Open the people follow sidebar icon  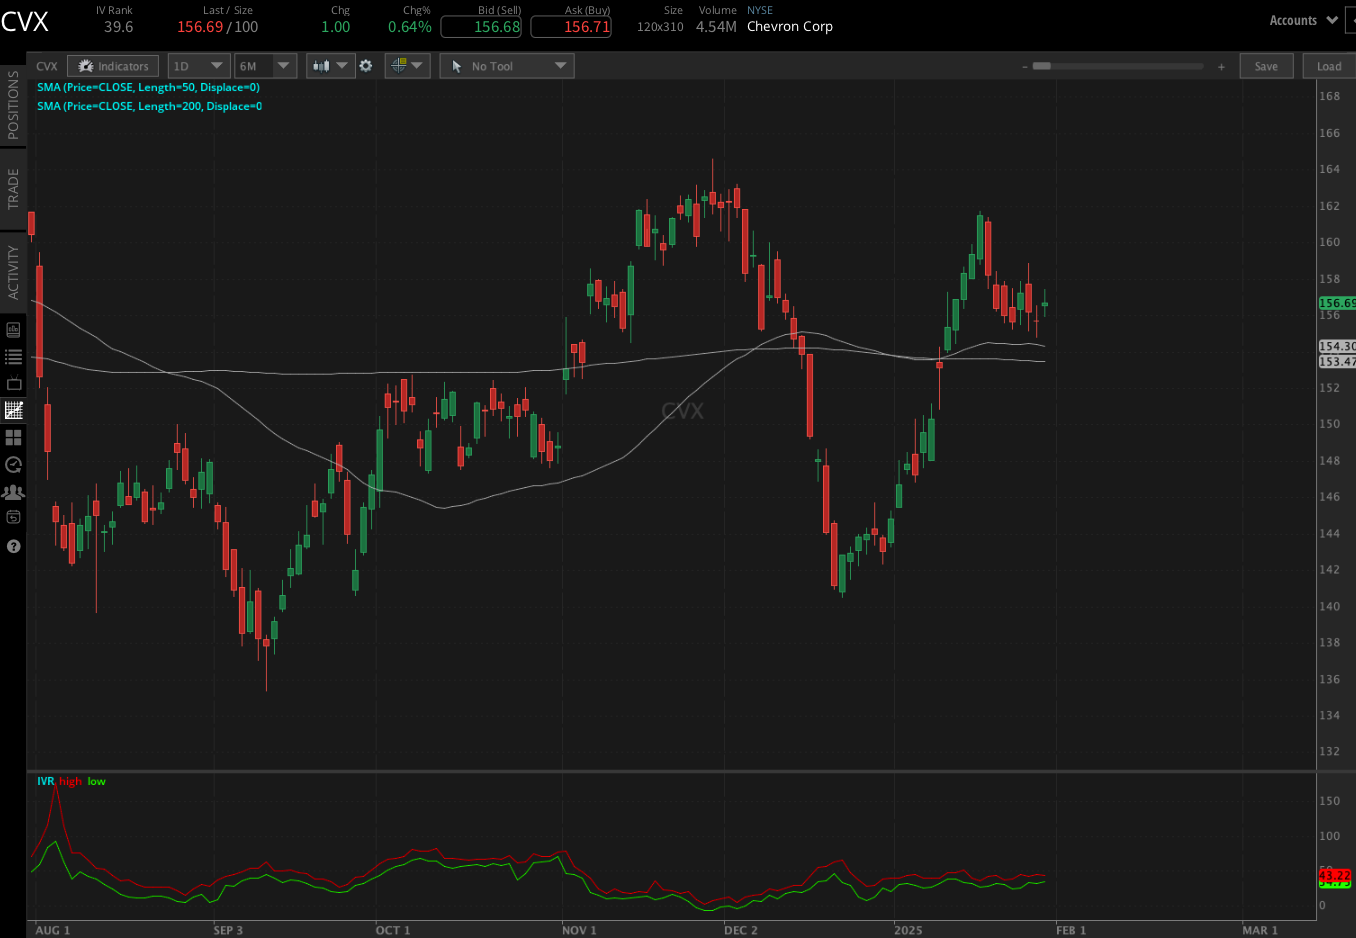pyautogui.click(x=13, y=491)
